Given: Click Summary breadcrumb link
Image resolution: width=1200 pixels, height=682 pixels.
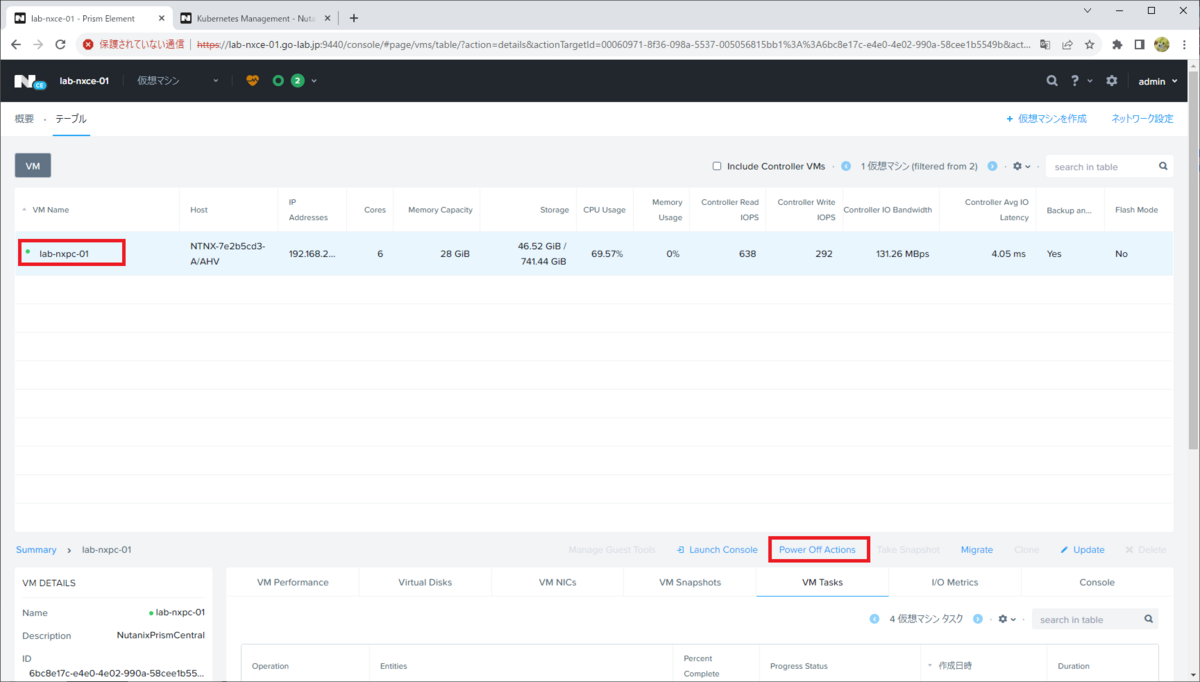Looking at the screenshot, I should [x=36, y=550].
